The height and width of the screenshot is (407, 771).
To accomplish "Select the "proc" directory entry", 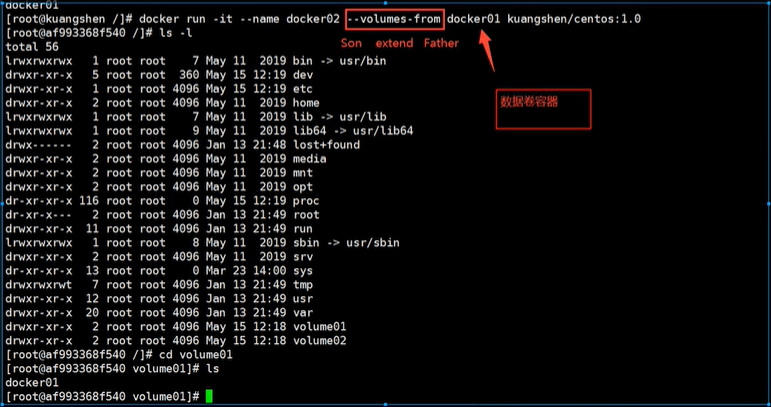I will coord(306,201).
